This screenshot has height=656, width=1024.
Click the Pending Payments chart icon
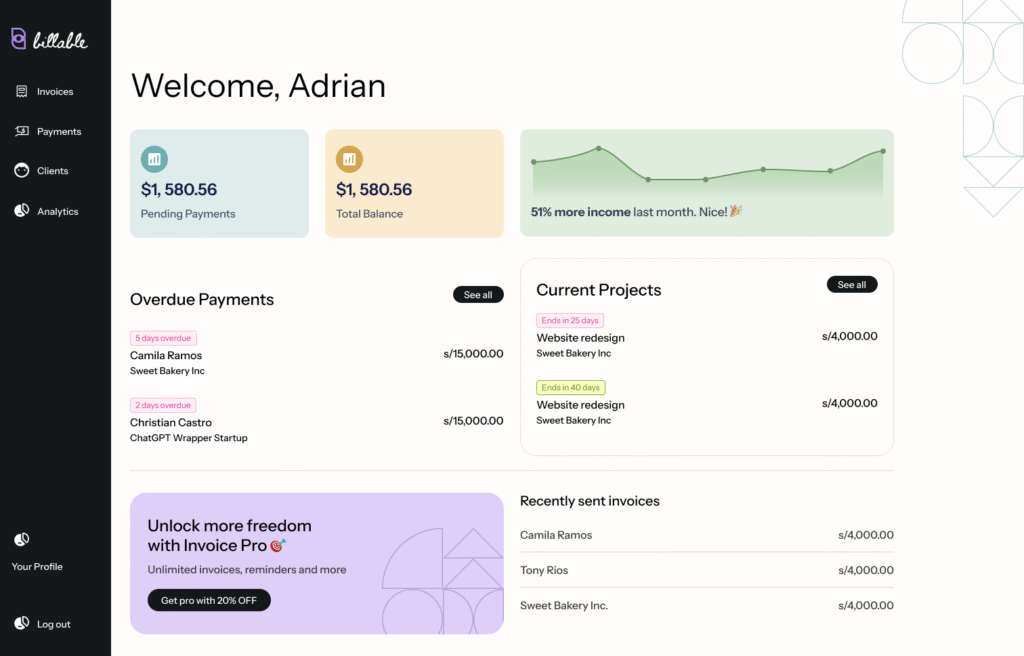click(154, 158)
